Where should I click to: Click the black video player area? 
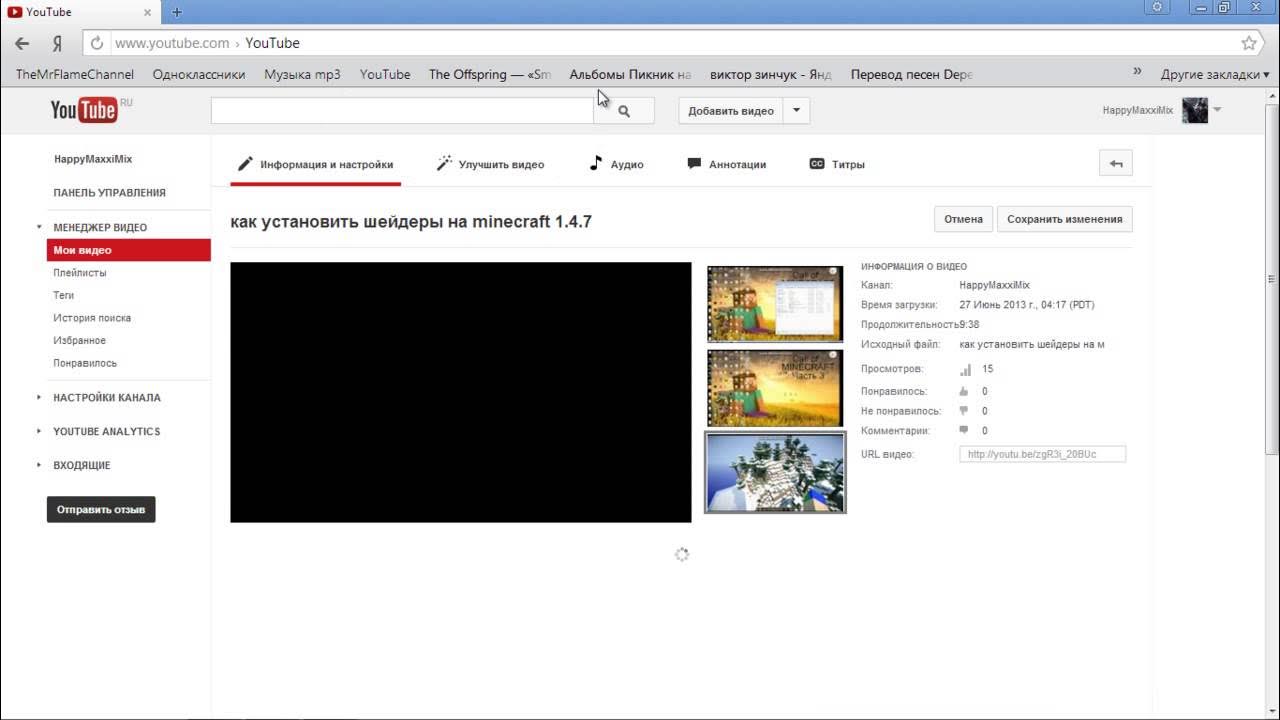click(x=461, y=392)
